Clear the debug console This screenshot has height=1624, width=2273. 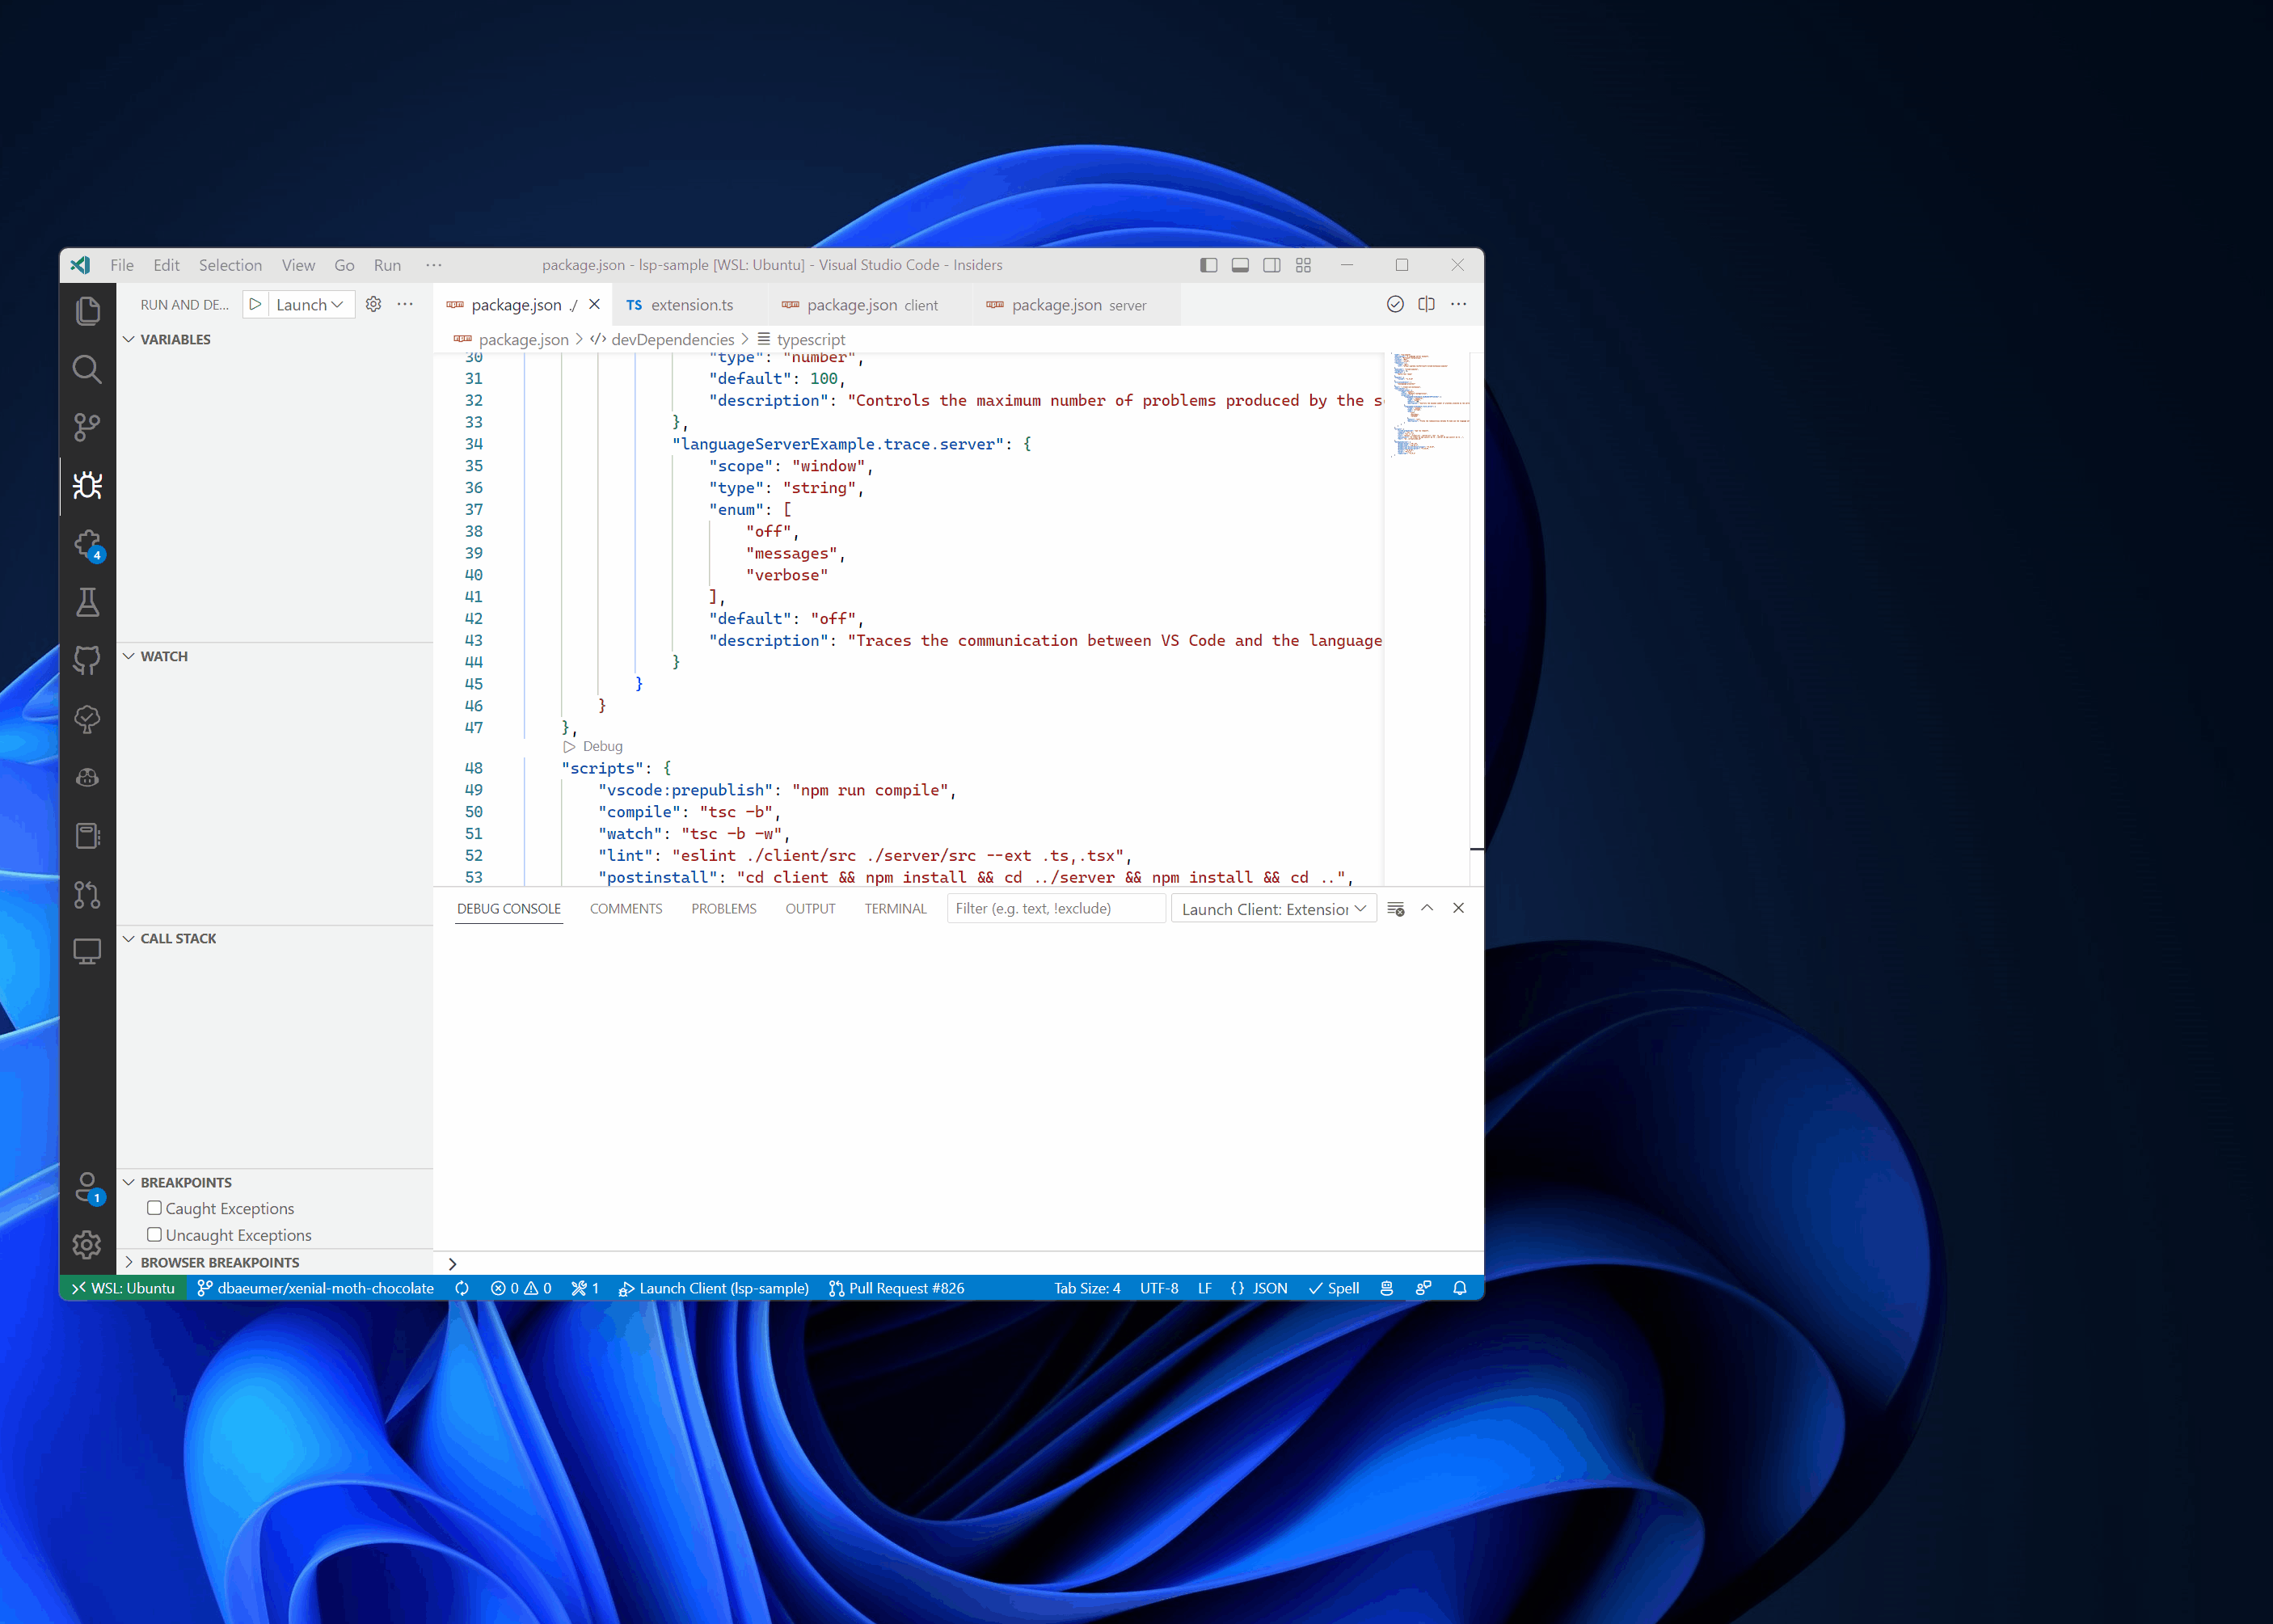click(1396, 908)
